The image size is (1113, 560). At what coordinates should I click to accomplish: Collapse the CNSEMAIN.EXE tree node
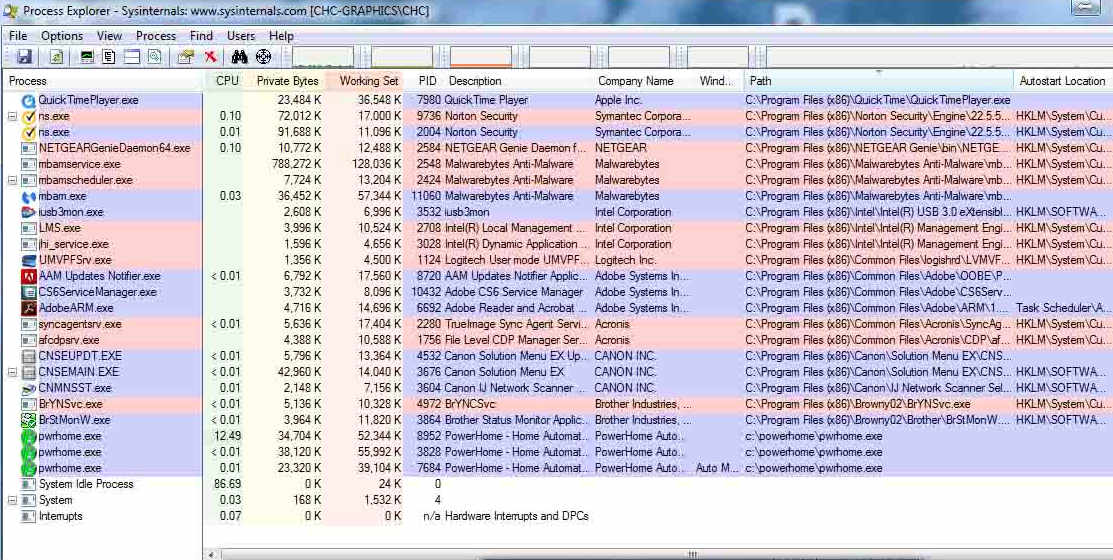coord(11,372)
